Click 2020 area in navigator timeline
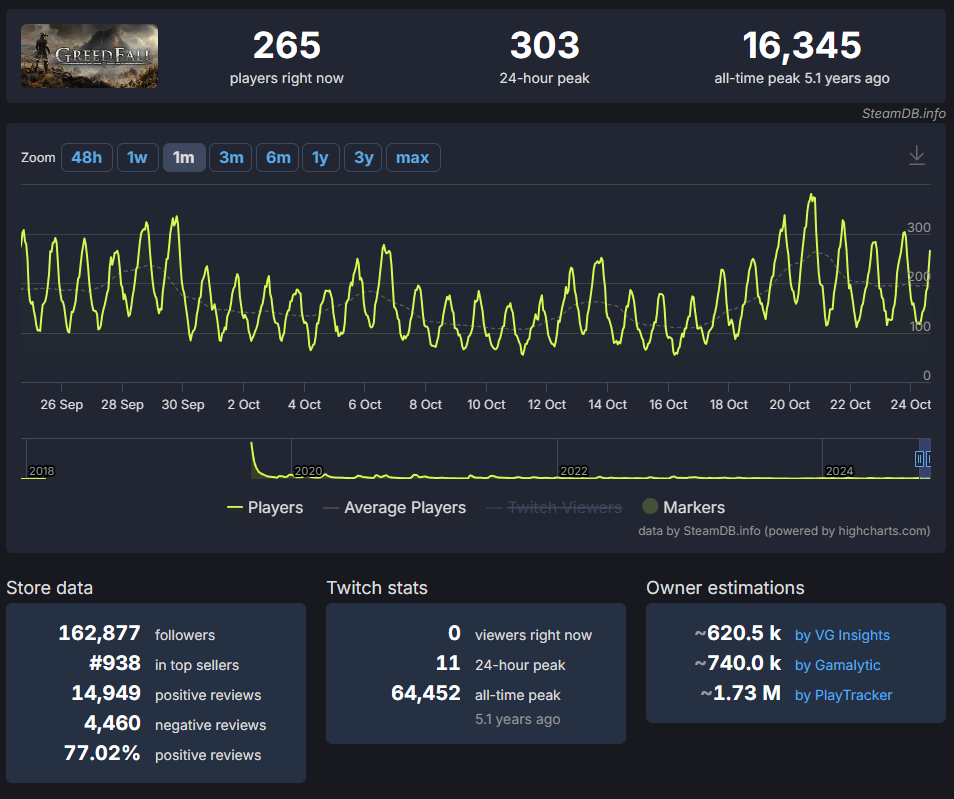The width and height of the screenshot is (954, 799). 308,471
